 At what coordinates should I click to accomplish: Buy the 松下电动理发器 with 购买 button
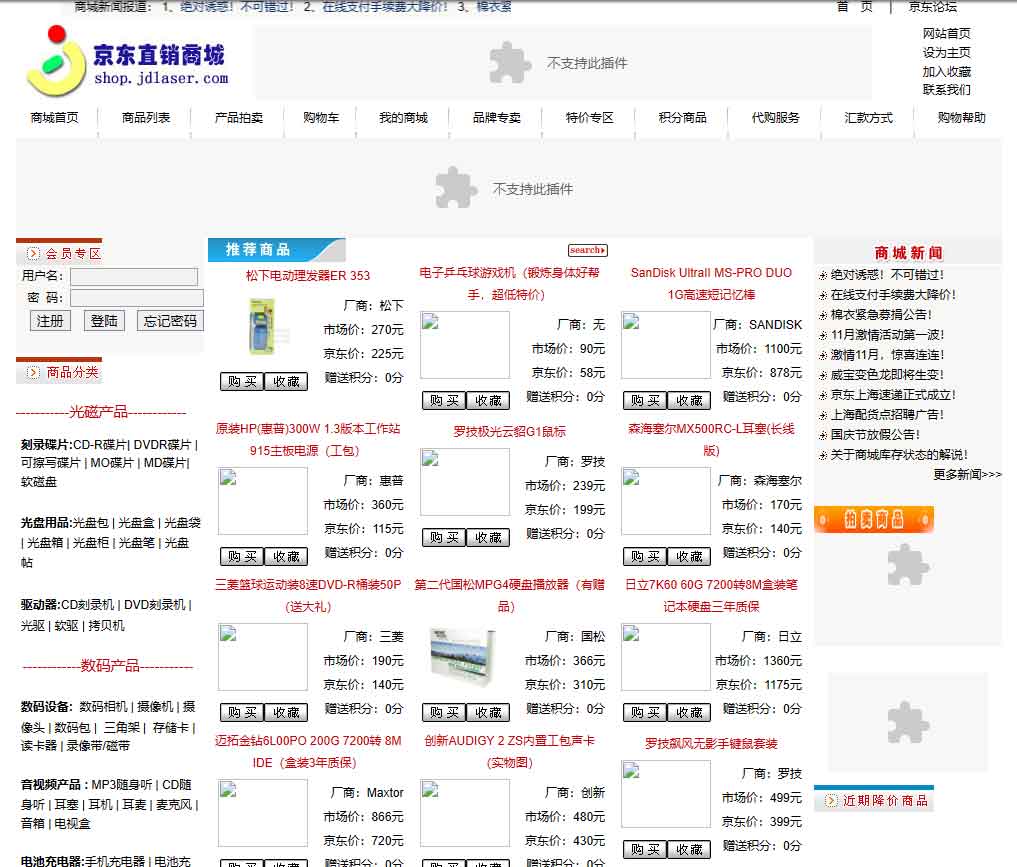(242, 381)
